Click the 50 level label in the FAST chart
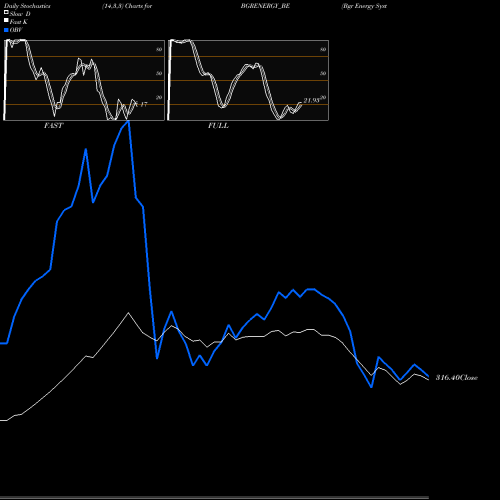This screenshot has height=500, width=500. [159, 73]
